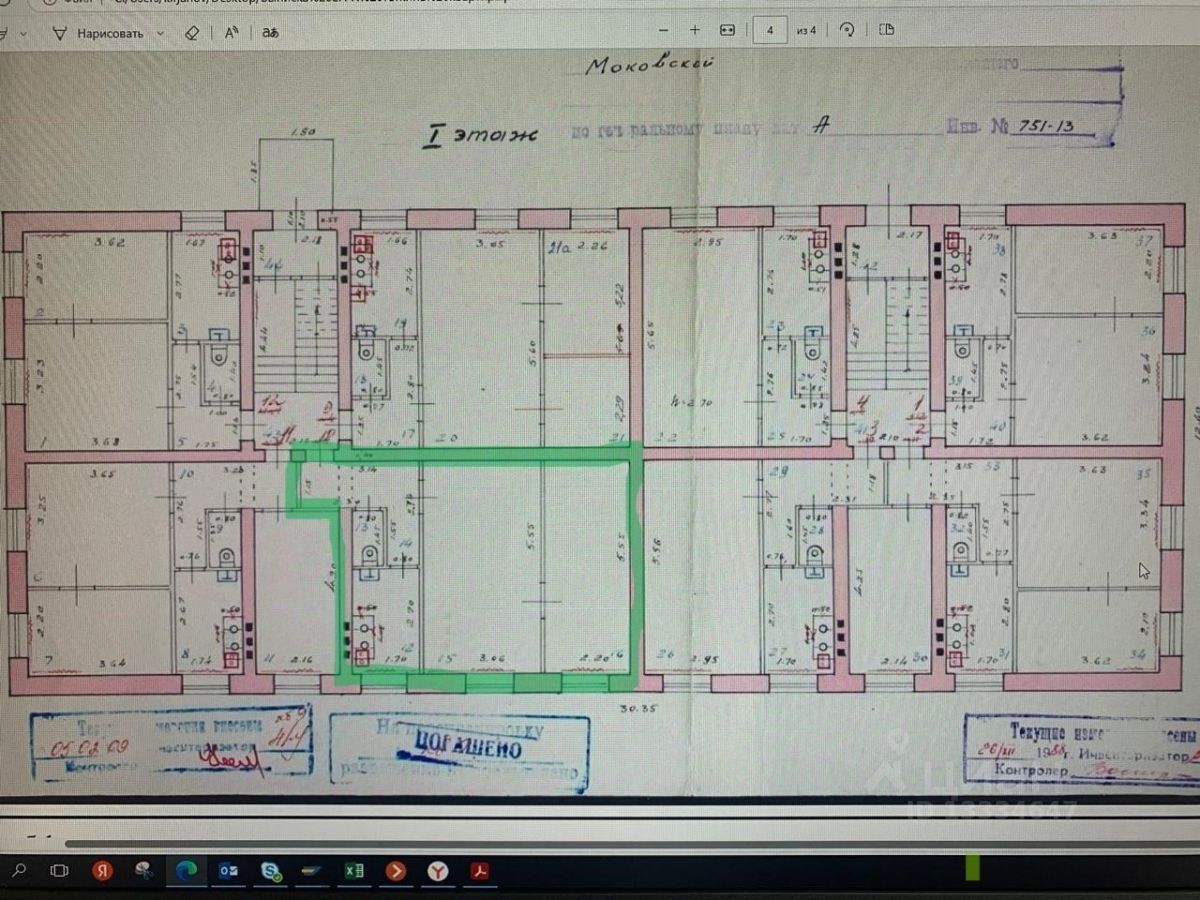
Task: Open Windows search from taskbar
Action: tap(20, 871)
